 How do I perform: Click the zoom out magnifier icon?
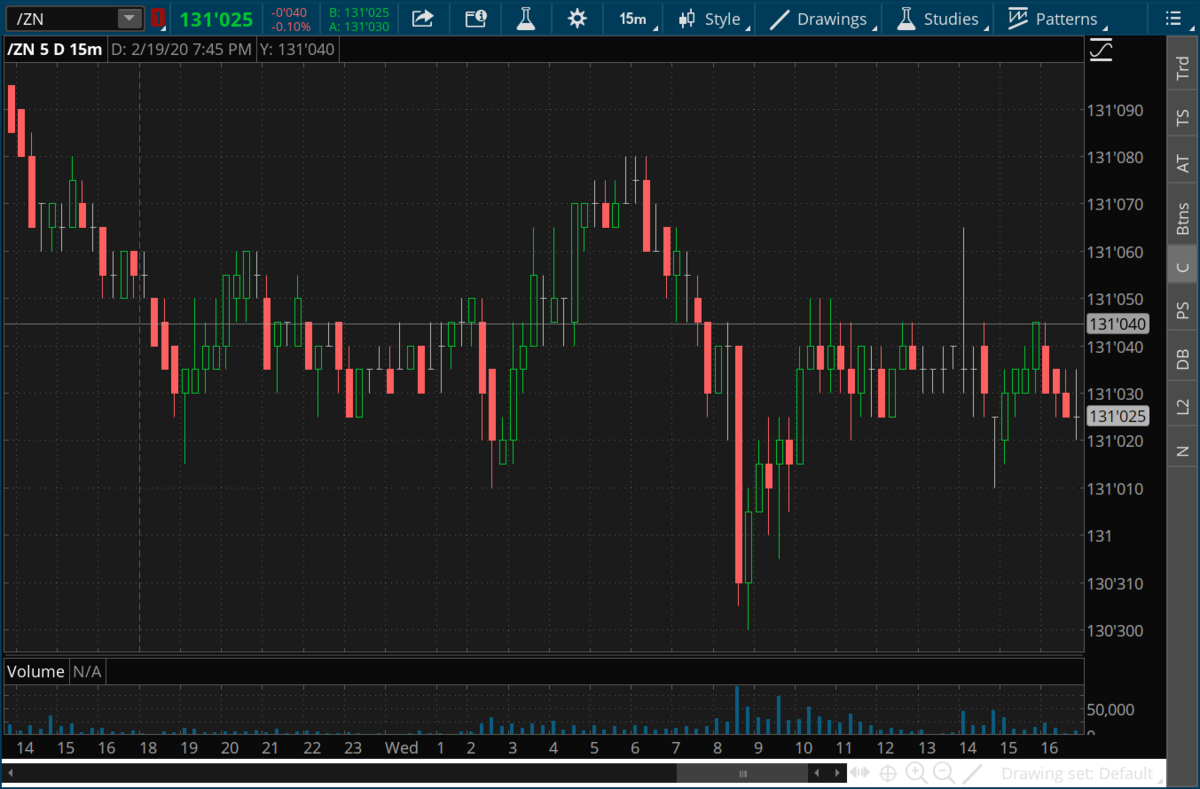click(943, 773)
